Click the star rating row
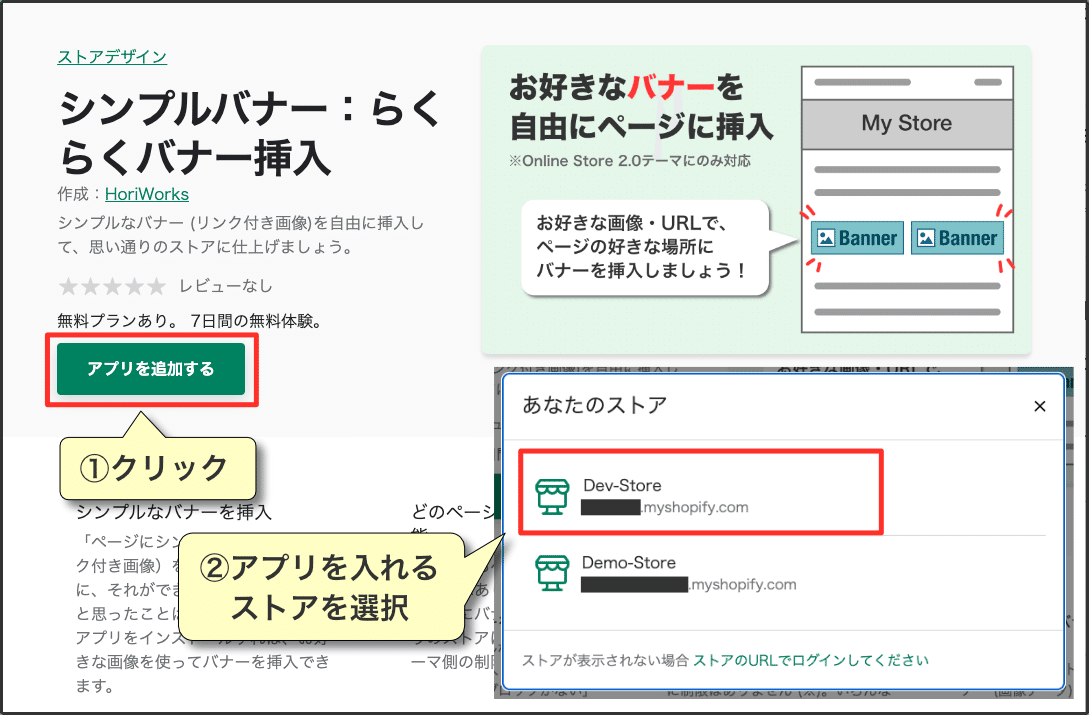This screenshot has height=715, width=1089. pyautogui.click(x=112, y=286)
